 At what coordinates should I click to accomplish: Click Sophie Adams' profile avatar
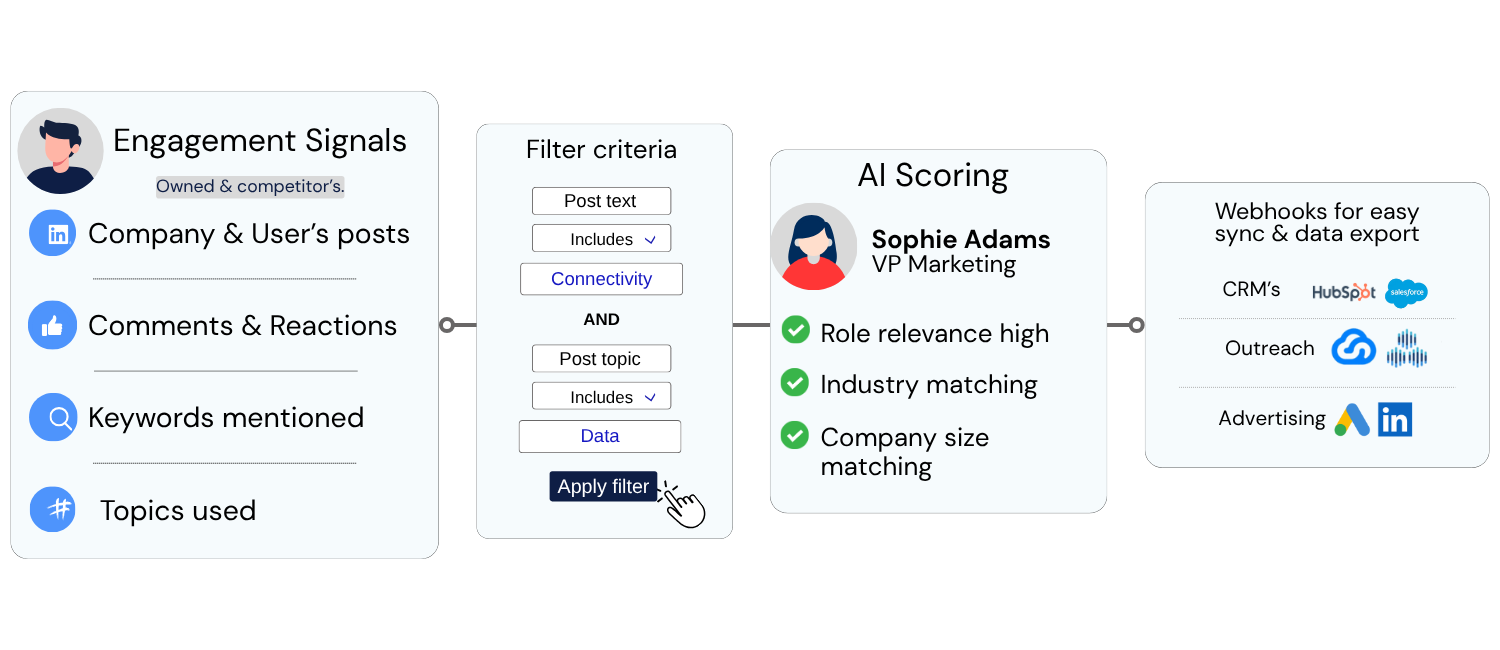[x=813, y=246]
